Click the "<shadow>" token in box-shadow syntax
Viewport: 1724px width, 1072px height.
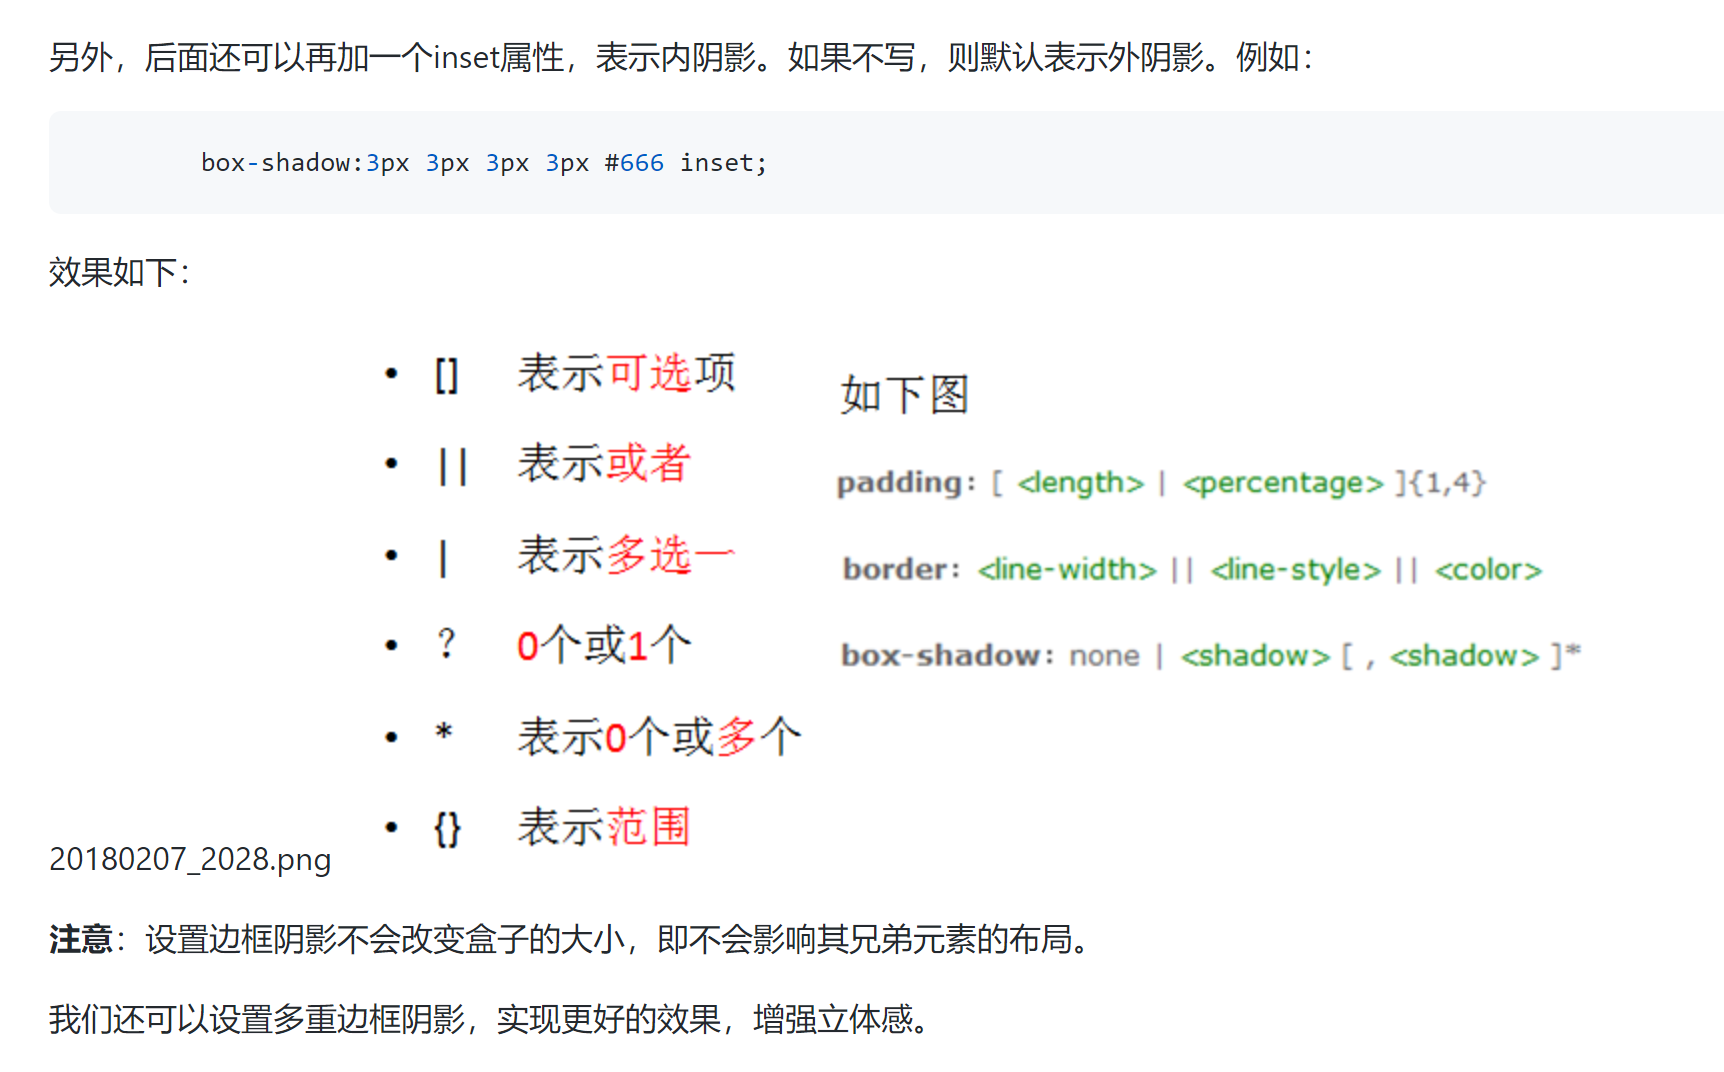(1255, 655)
